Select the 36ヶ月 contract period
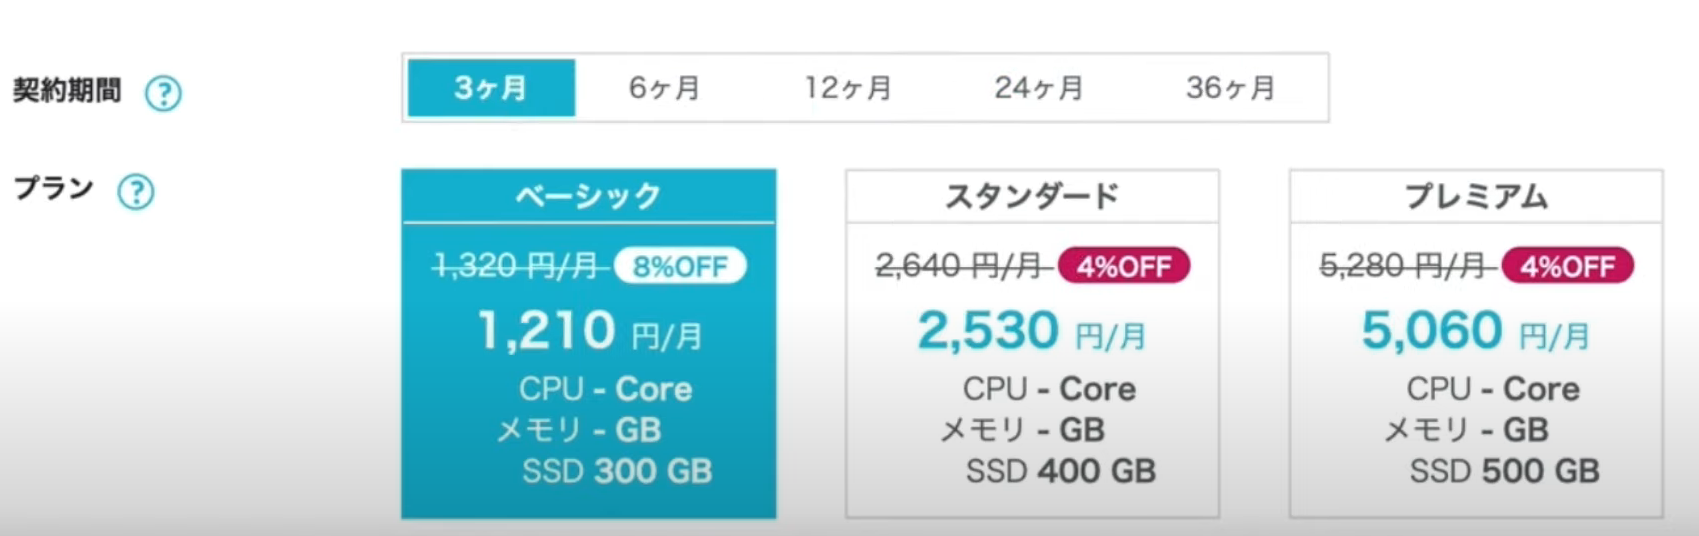1699x536 pixels. click(1231, 88)
